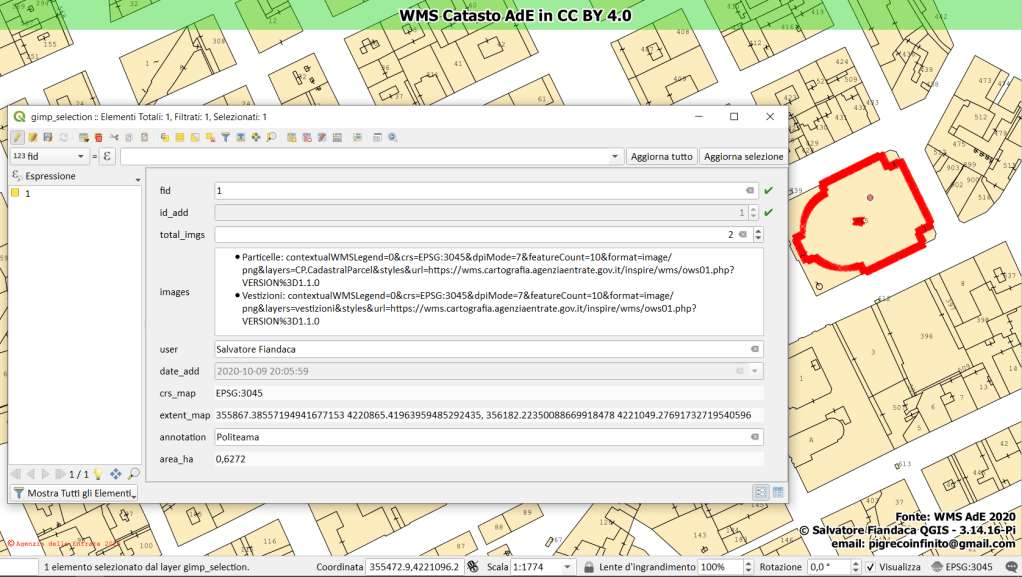
Task: Open the messages log speech bubble icon
Action: click(1012, 567)
